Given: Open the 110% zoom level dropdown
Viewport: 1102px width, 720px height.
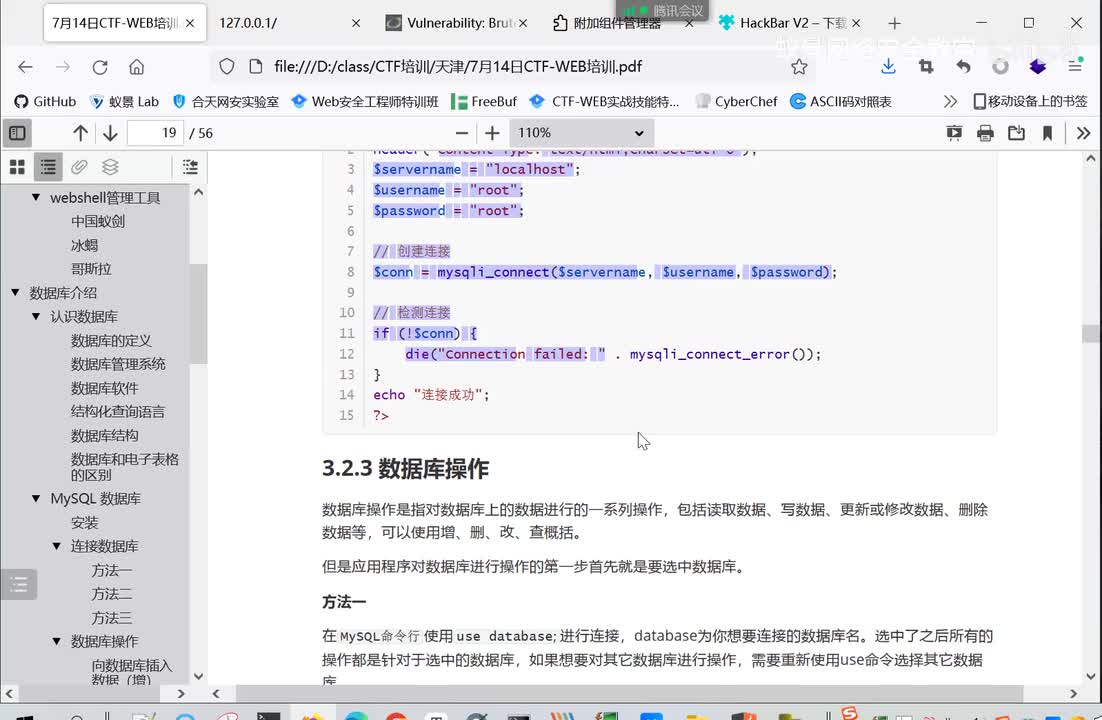Looking at the screenshot, I should coord(581,133).
